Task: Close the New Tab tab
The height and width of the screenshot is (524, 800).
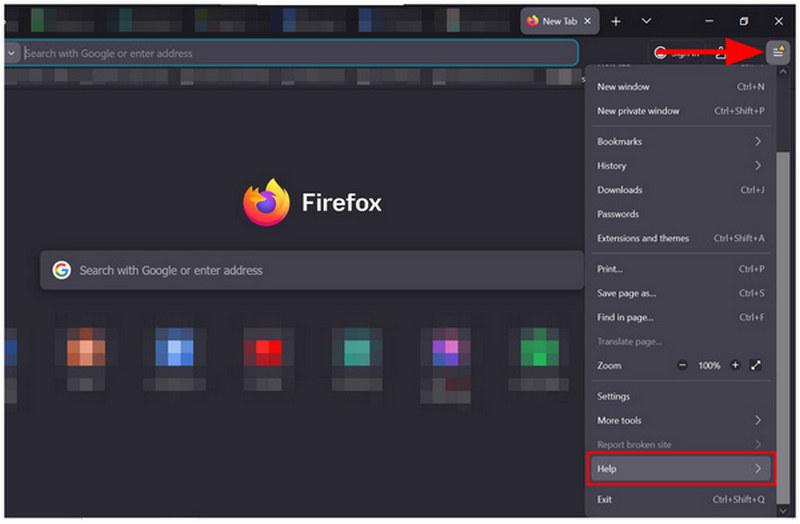Action: point(588,21)
